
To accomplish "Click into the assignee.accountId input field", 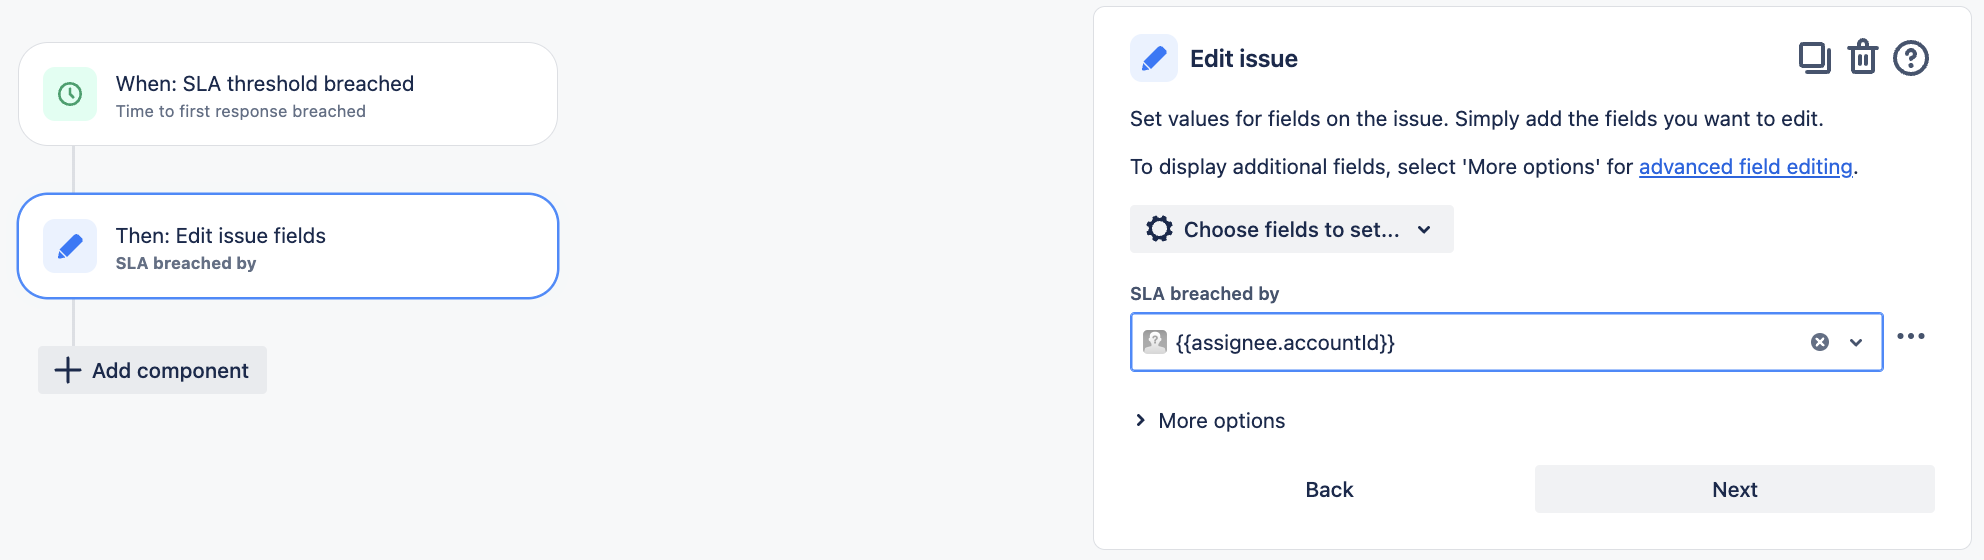I will click(x=1480, y=342).
